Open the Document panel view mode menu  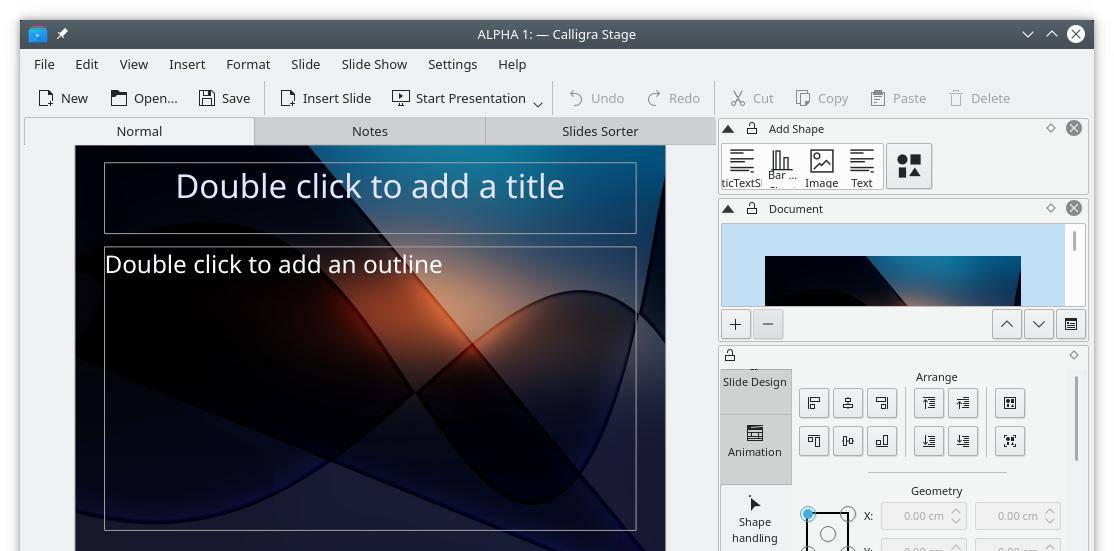click(x=1071, y=324)
